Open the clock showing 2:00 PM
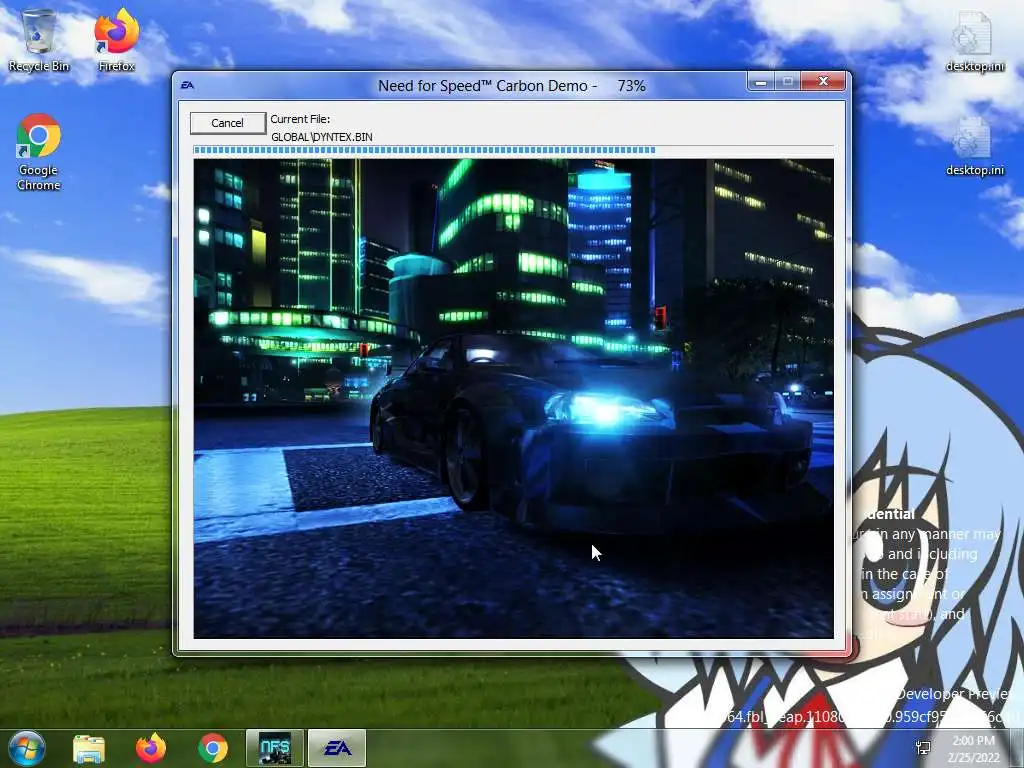Screen dimensions: 1024x768 [973, 748]
